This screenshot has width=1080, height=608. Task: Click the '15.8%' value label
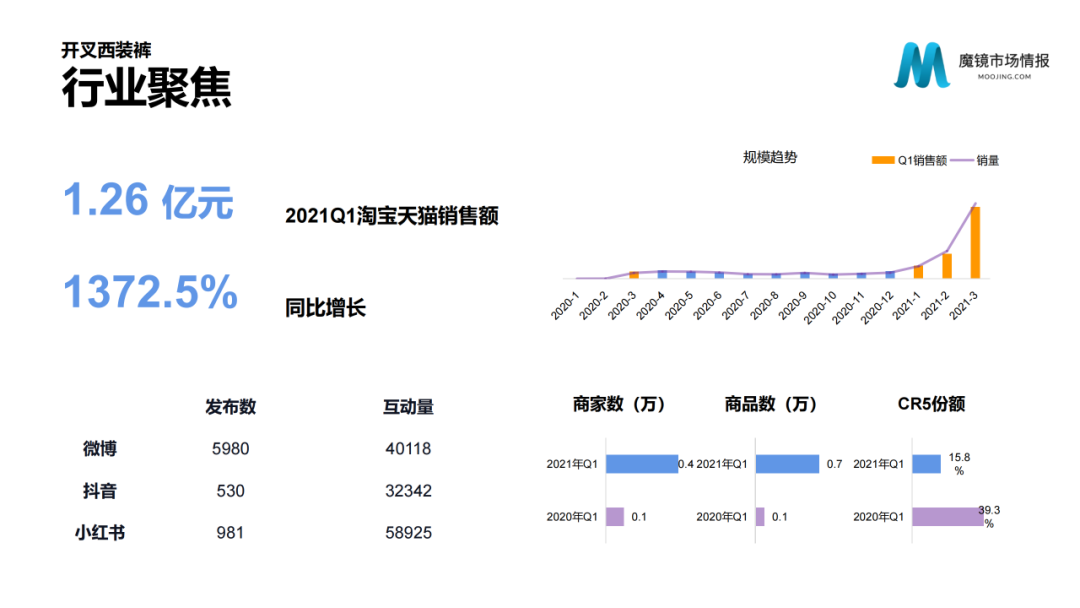(x=959, y=464)
